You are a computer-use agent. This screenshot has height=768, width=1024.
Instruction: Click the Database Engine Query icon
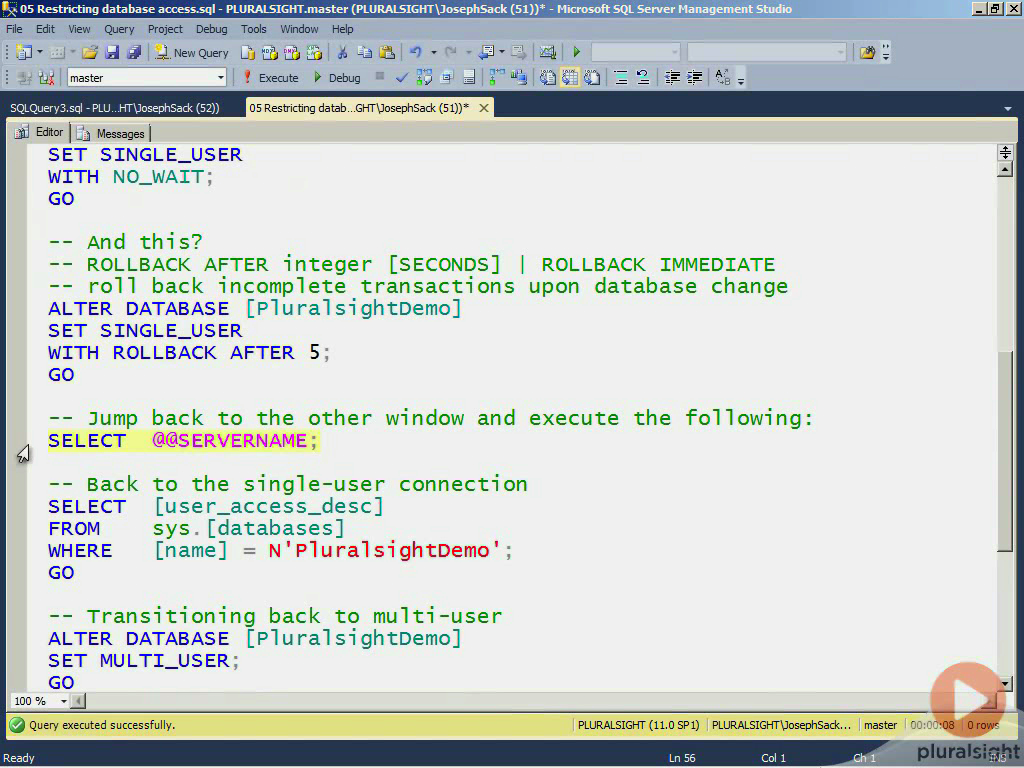pyautogui.click(x=248, y=52)
